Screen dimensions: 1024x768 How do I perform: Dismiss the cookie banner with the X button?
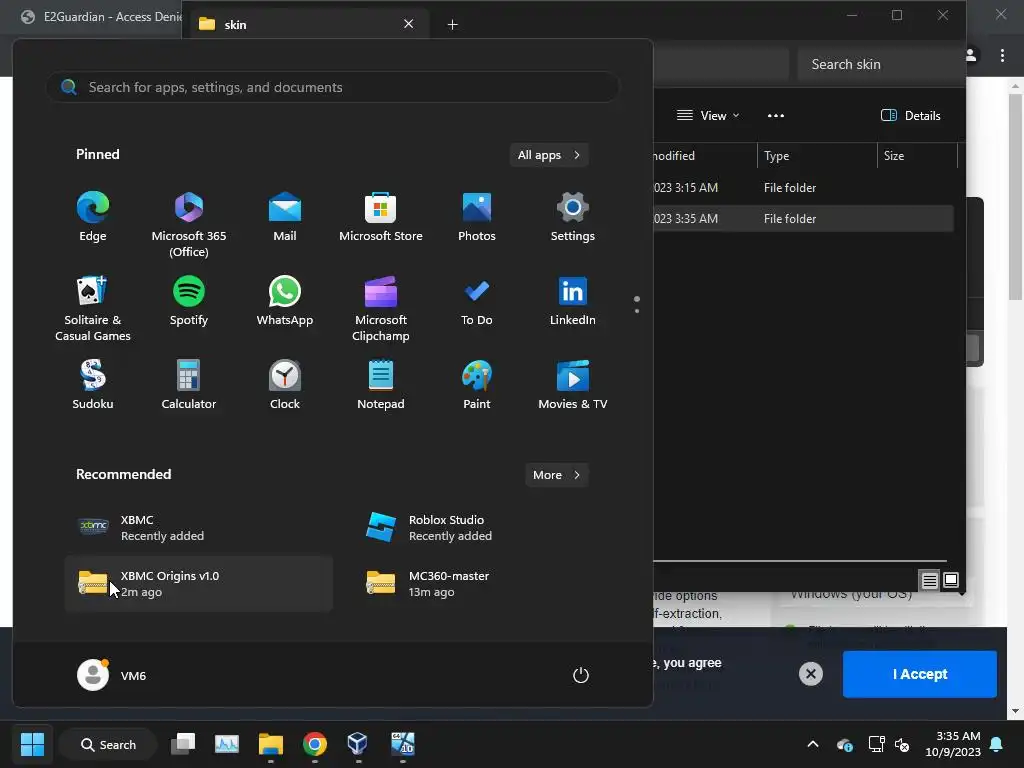[810, 674]
